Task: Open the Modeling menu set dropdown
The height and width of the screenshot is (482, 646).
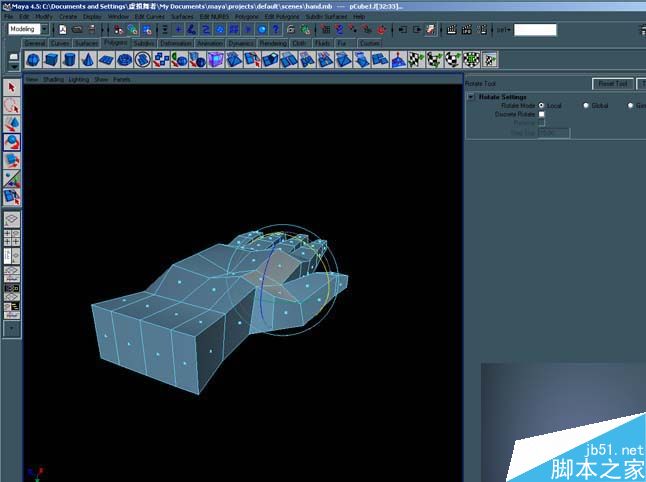Action: (x=44, y=29)
